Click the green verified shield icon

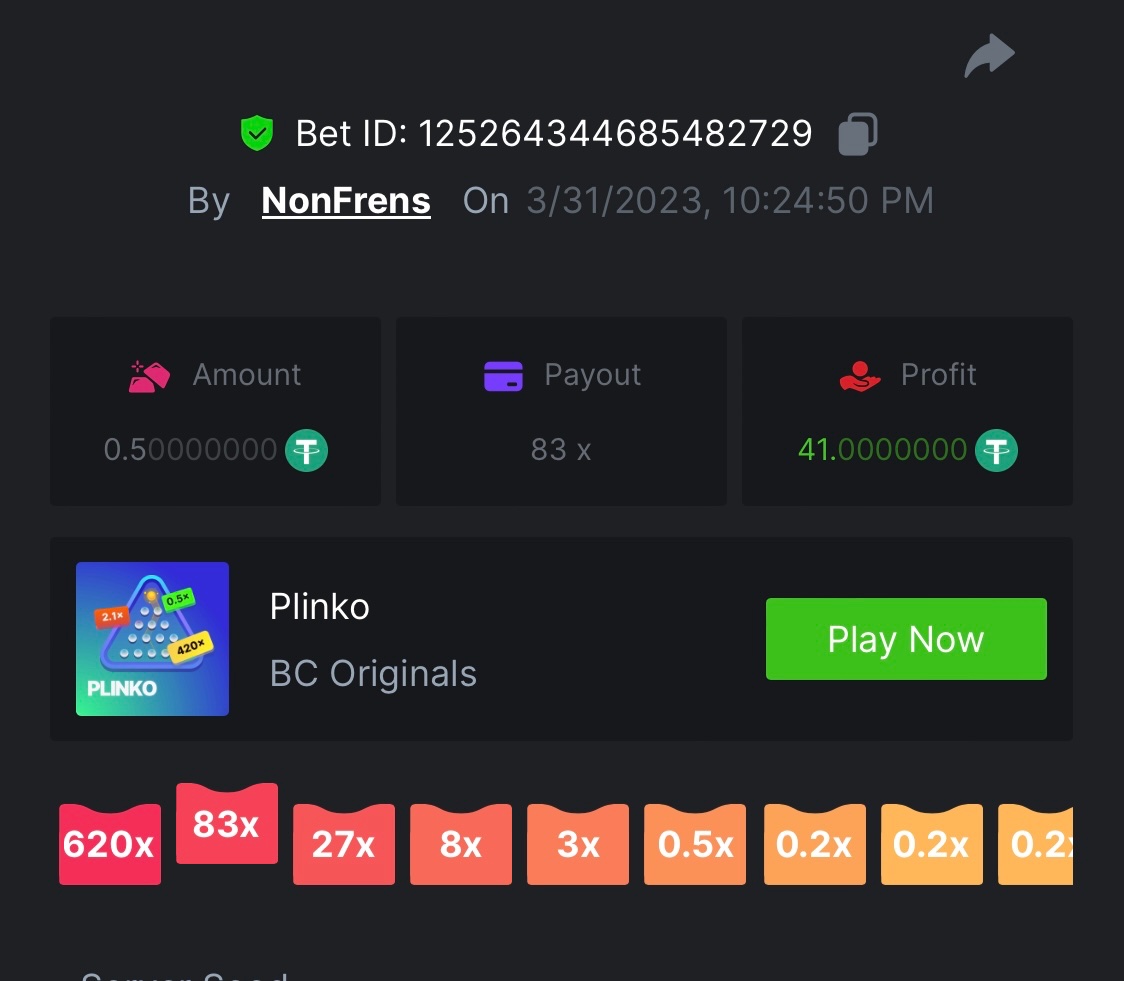(257, 133)
